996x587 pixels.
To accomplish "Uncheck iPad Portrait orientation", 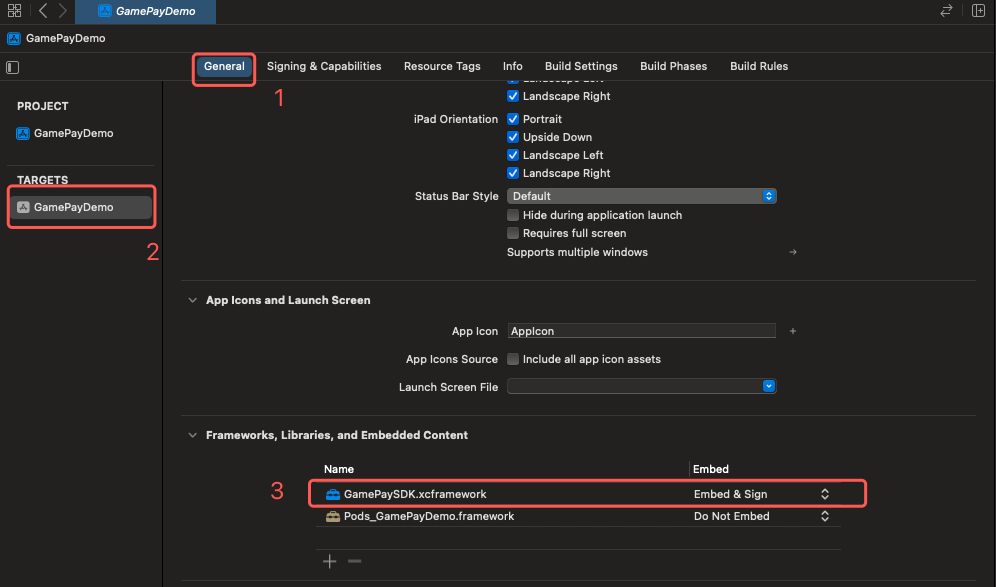I will pyautogui.click(x=513, y=119).
